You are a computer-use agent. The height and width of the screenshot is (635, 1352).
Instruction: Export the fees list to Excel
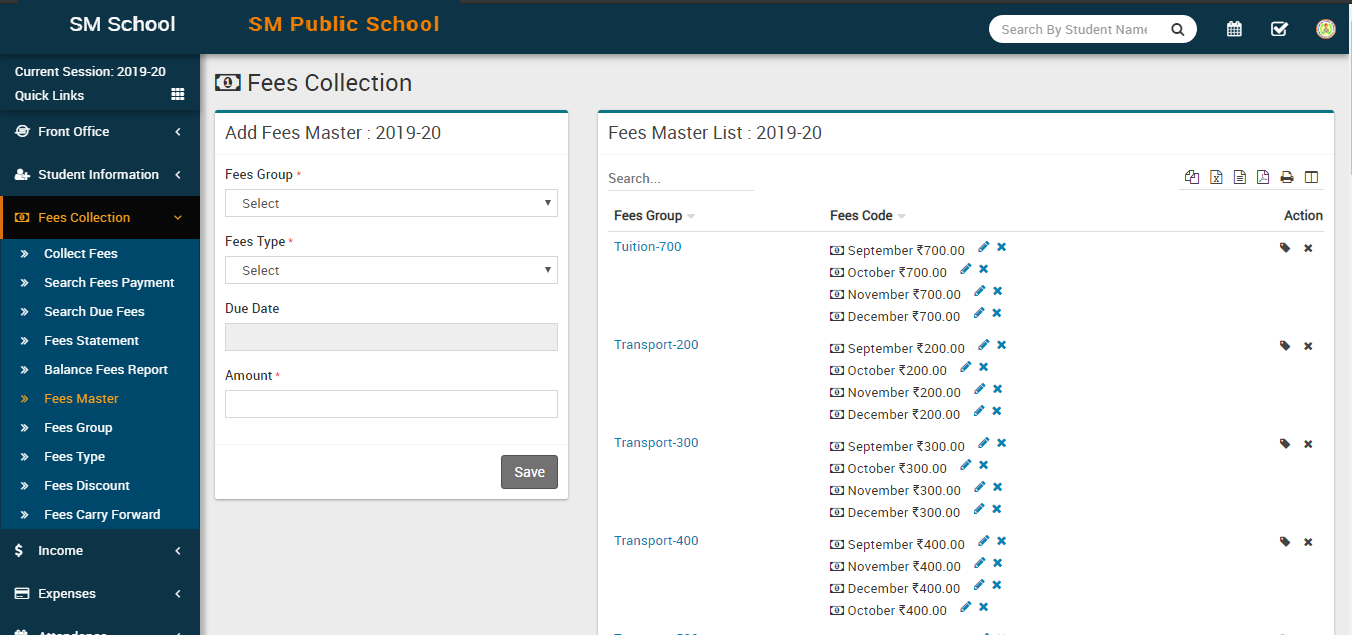point(1216,177)
